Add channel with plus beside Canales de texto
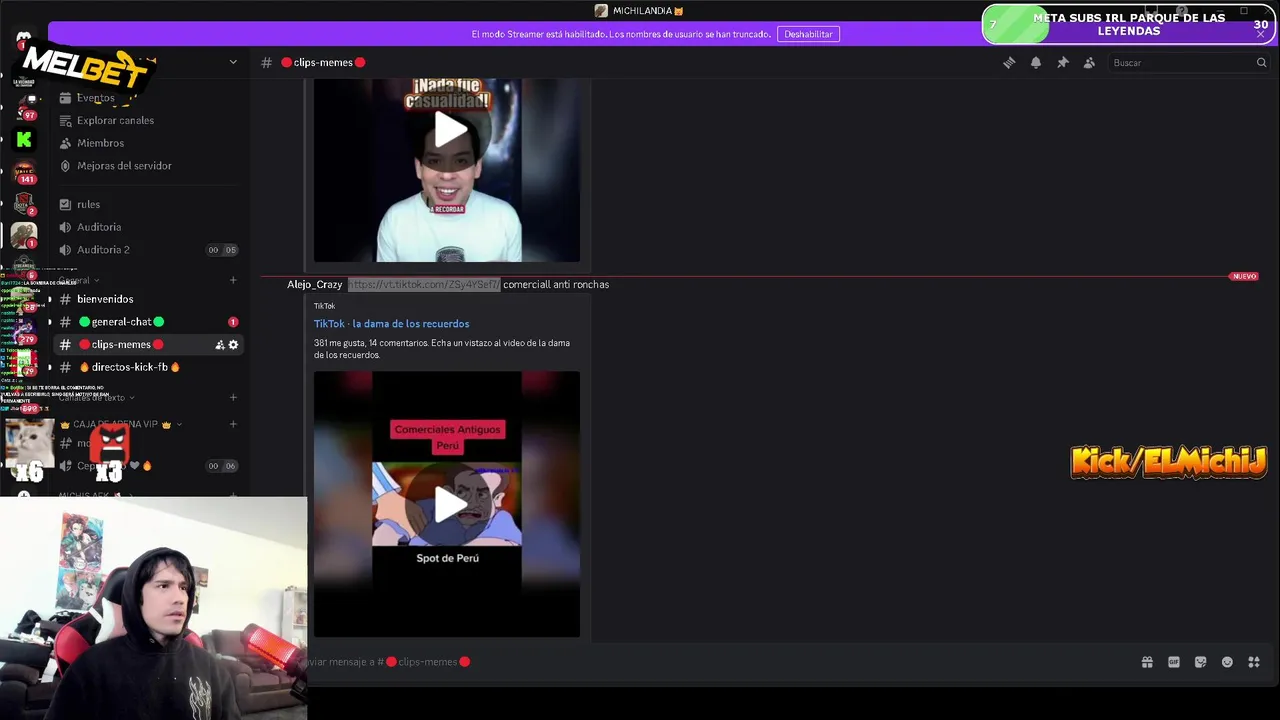This screenshot has height=720, width=1280. tap(233, 397)
